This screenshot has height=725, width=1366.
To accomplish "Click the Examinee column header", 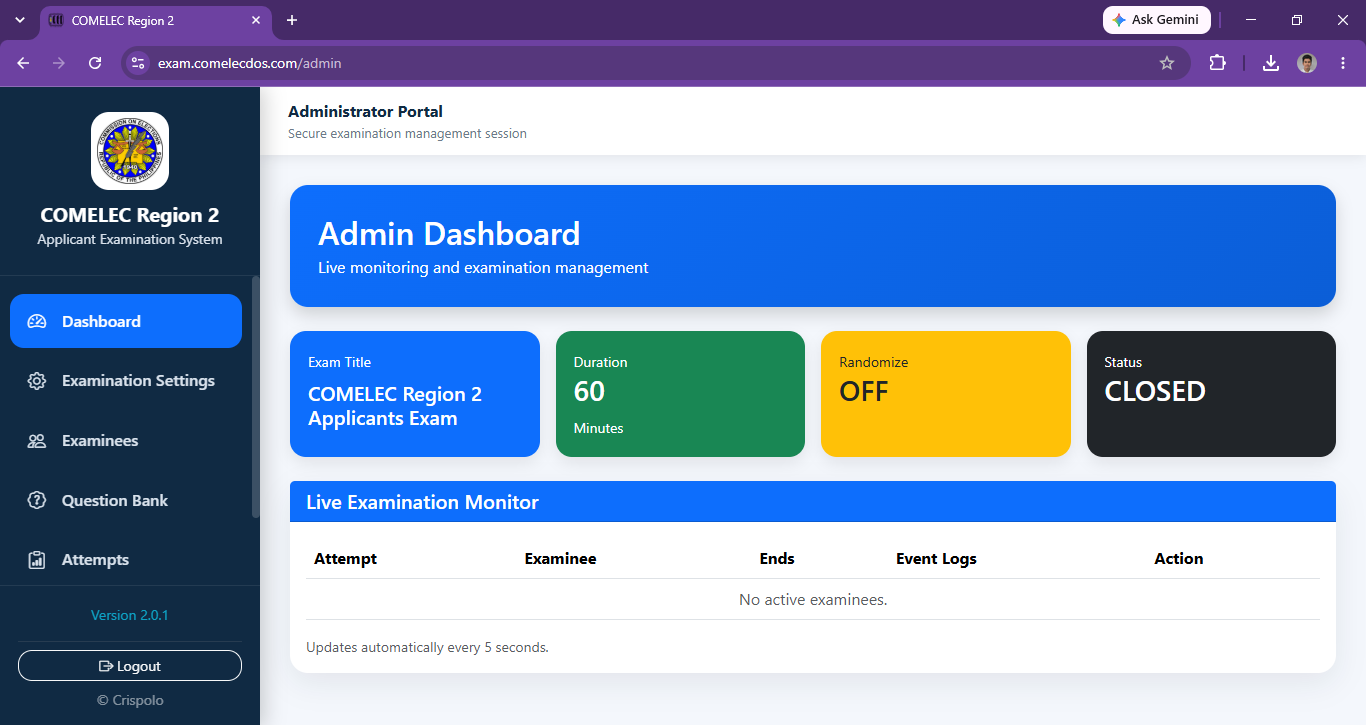I will pyautogui.click(x=560, y=559).
